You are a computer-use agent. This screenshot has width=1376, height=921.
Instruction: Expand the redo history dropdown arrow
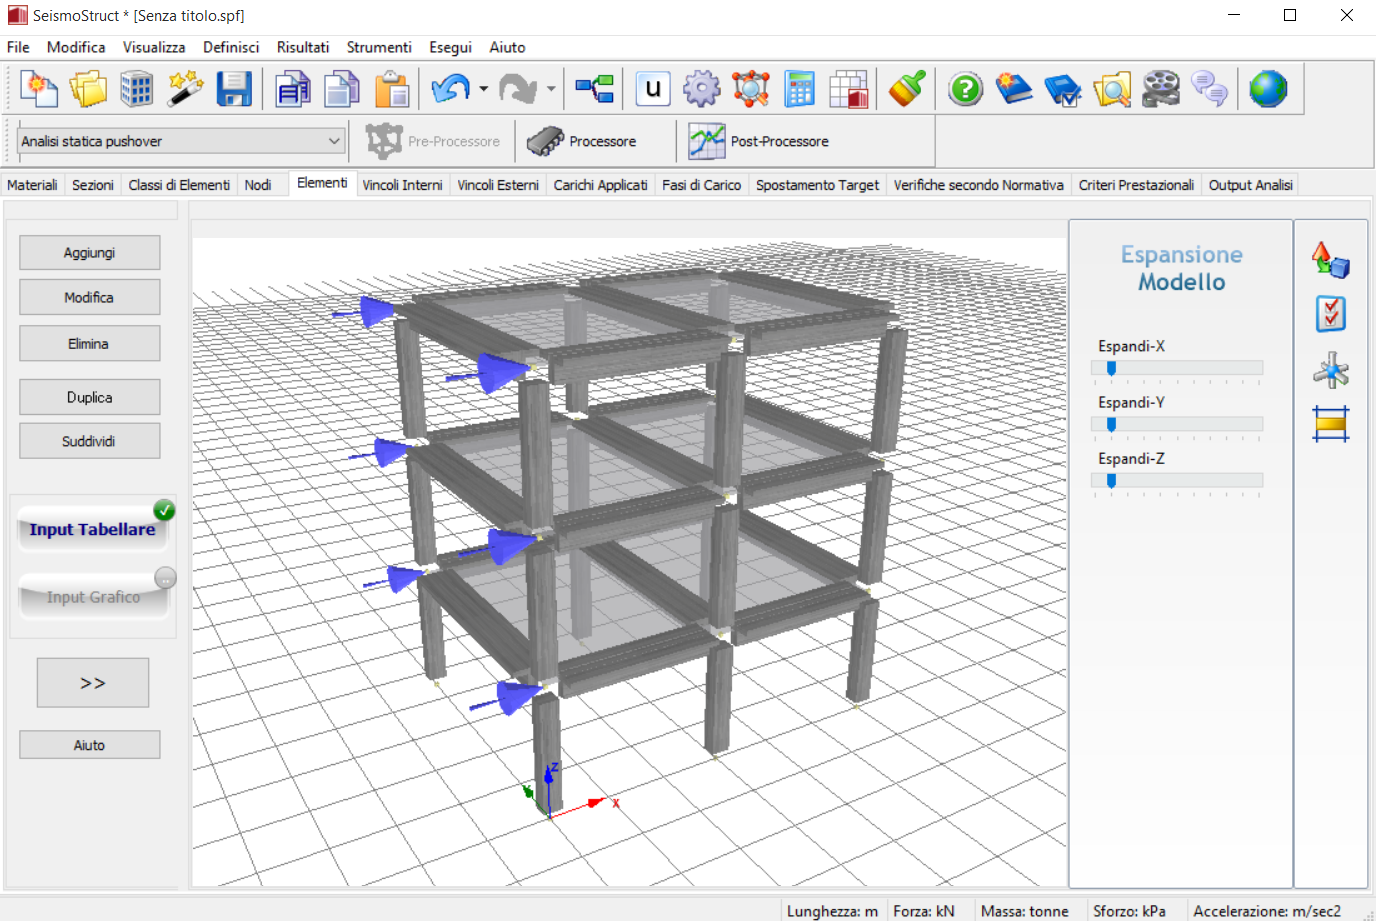pyautogui.click(x=551, y=89)
